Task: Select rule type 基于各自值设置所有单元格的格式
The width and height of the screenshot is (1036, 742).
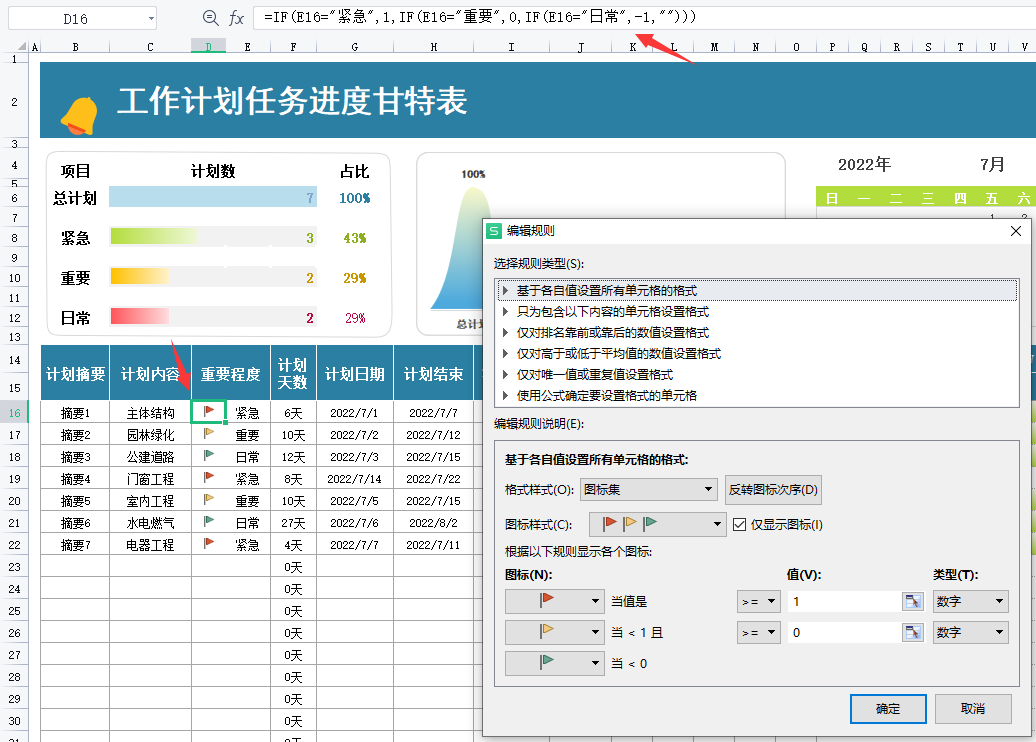Action: click(x=757, y=290)
